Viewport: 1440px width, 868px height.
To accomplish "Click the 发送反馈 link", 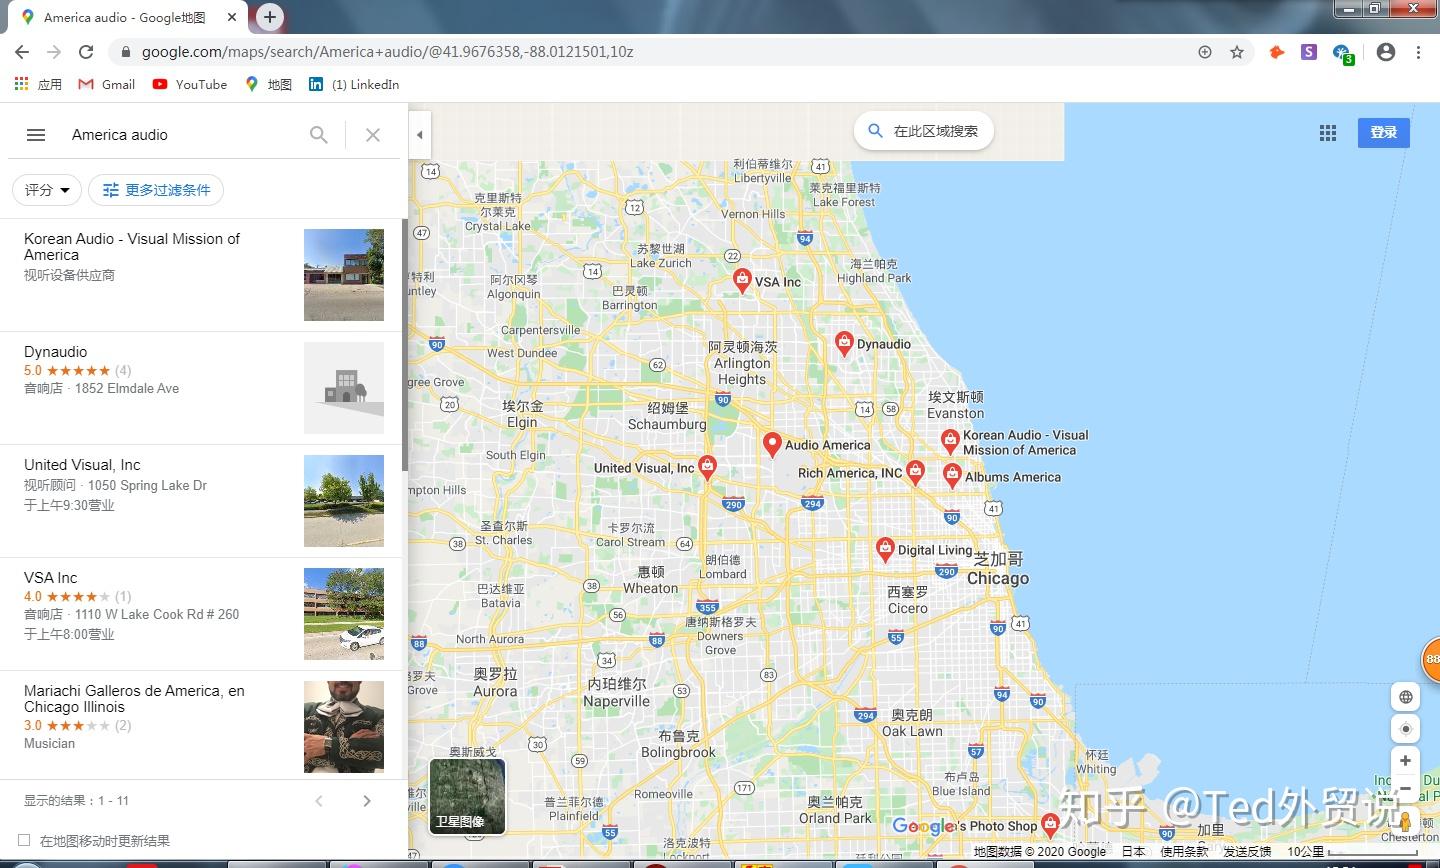I will [x=1247, y=852].
